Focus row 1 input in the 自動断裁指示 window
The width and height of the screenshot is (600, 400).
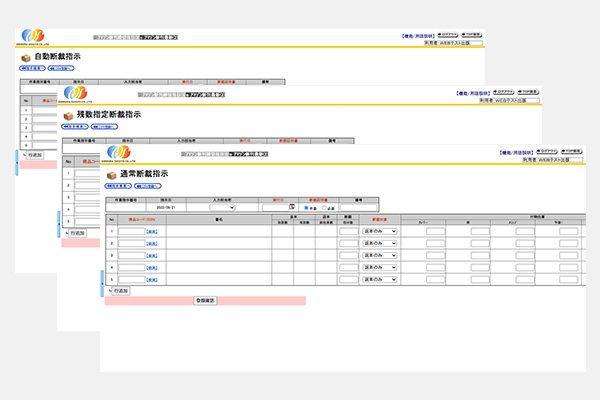click(45, 110)
